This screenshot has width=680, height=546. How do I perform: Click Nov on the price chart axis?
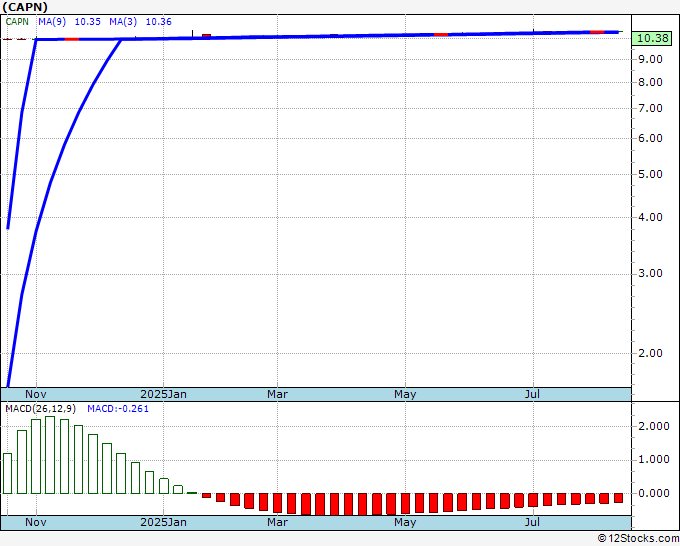tap(36, 394)
